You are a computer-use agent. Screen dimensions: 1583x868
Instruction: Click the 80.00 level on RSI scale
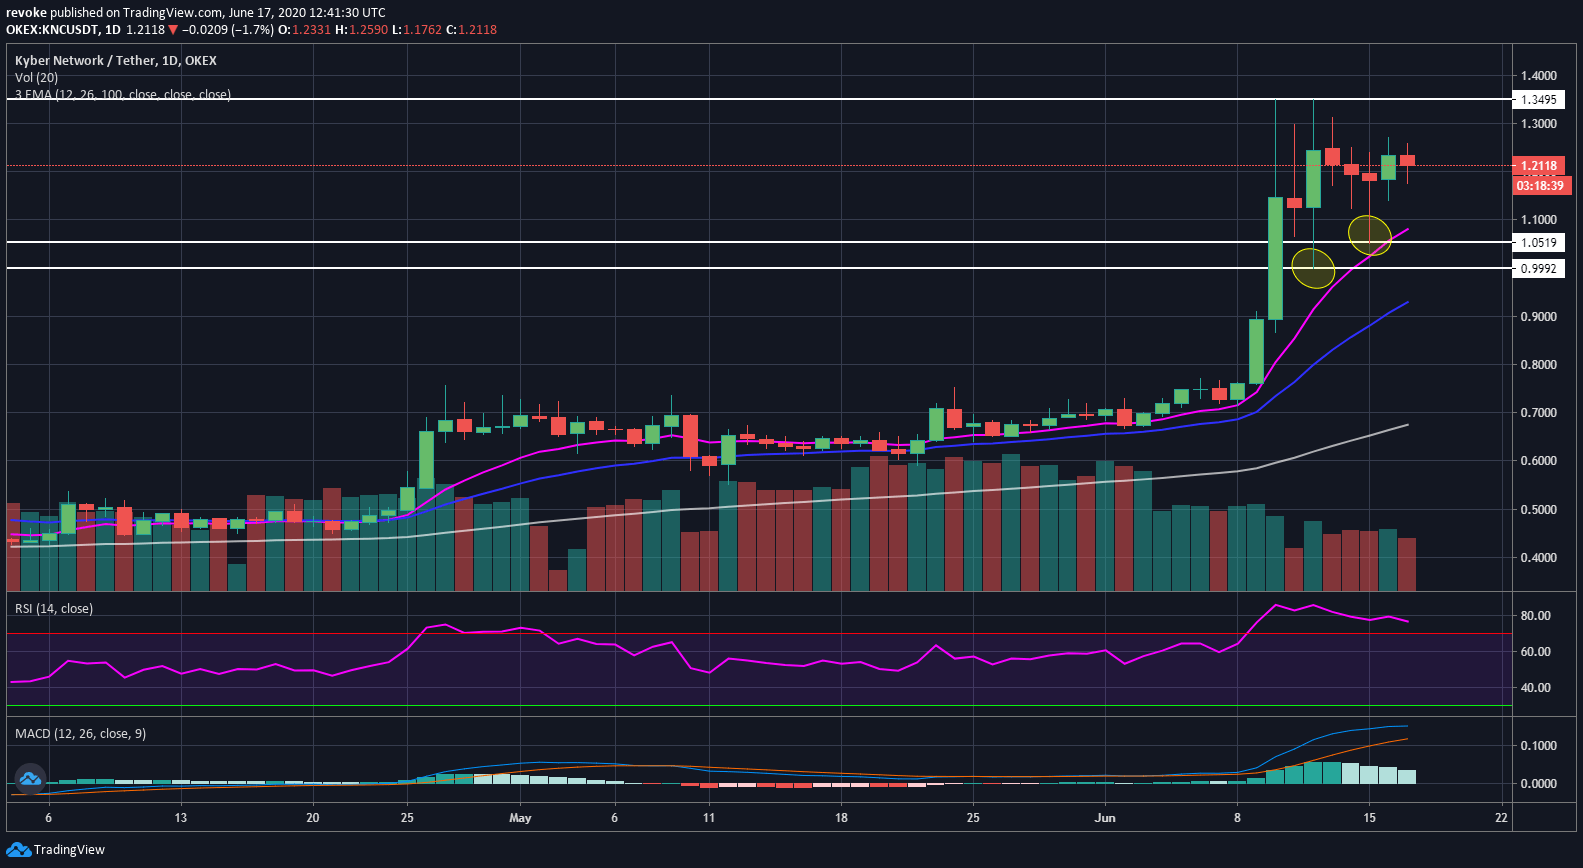click(1535, 616)
